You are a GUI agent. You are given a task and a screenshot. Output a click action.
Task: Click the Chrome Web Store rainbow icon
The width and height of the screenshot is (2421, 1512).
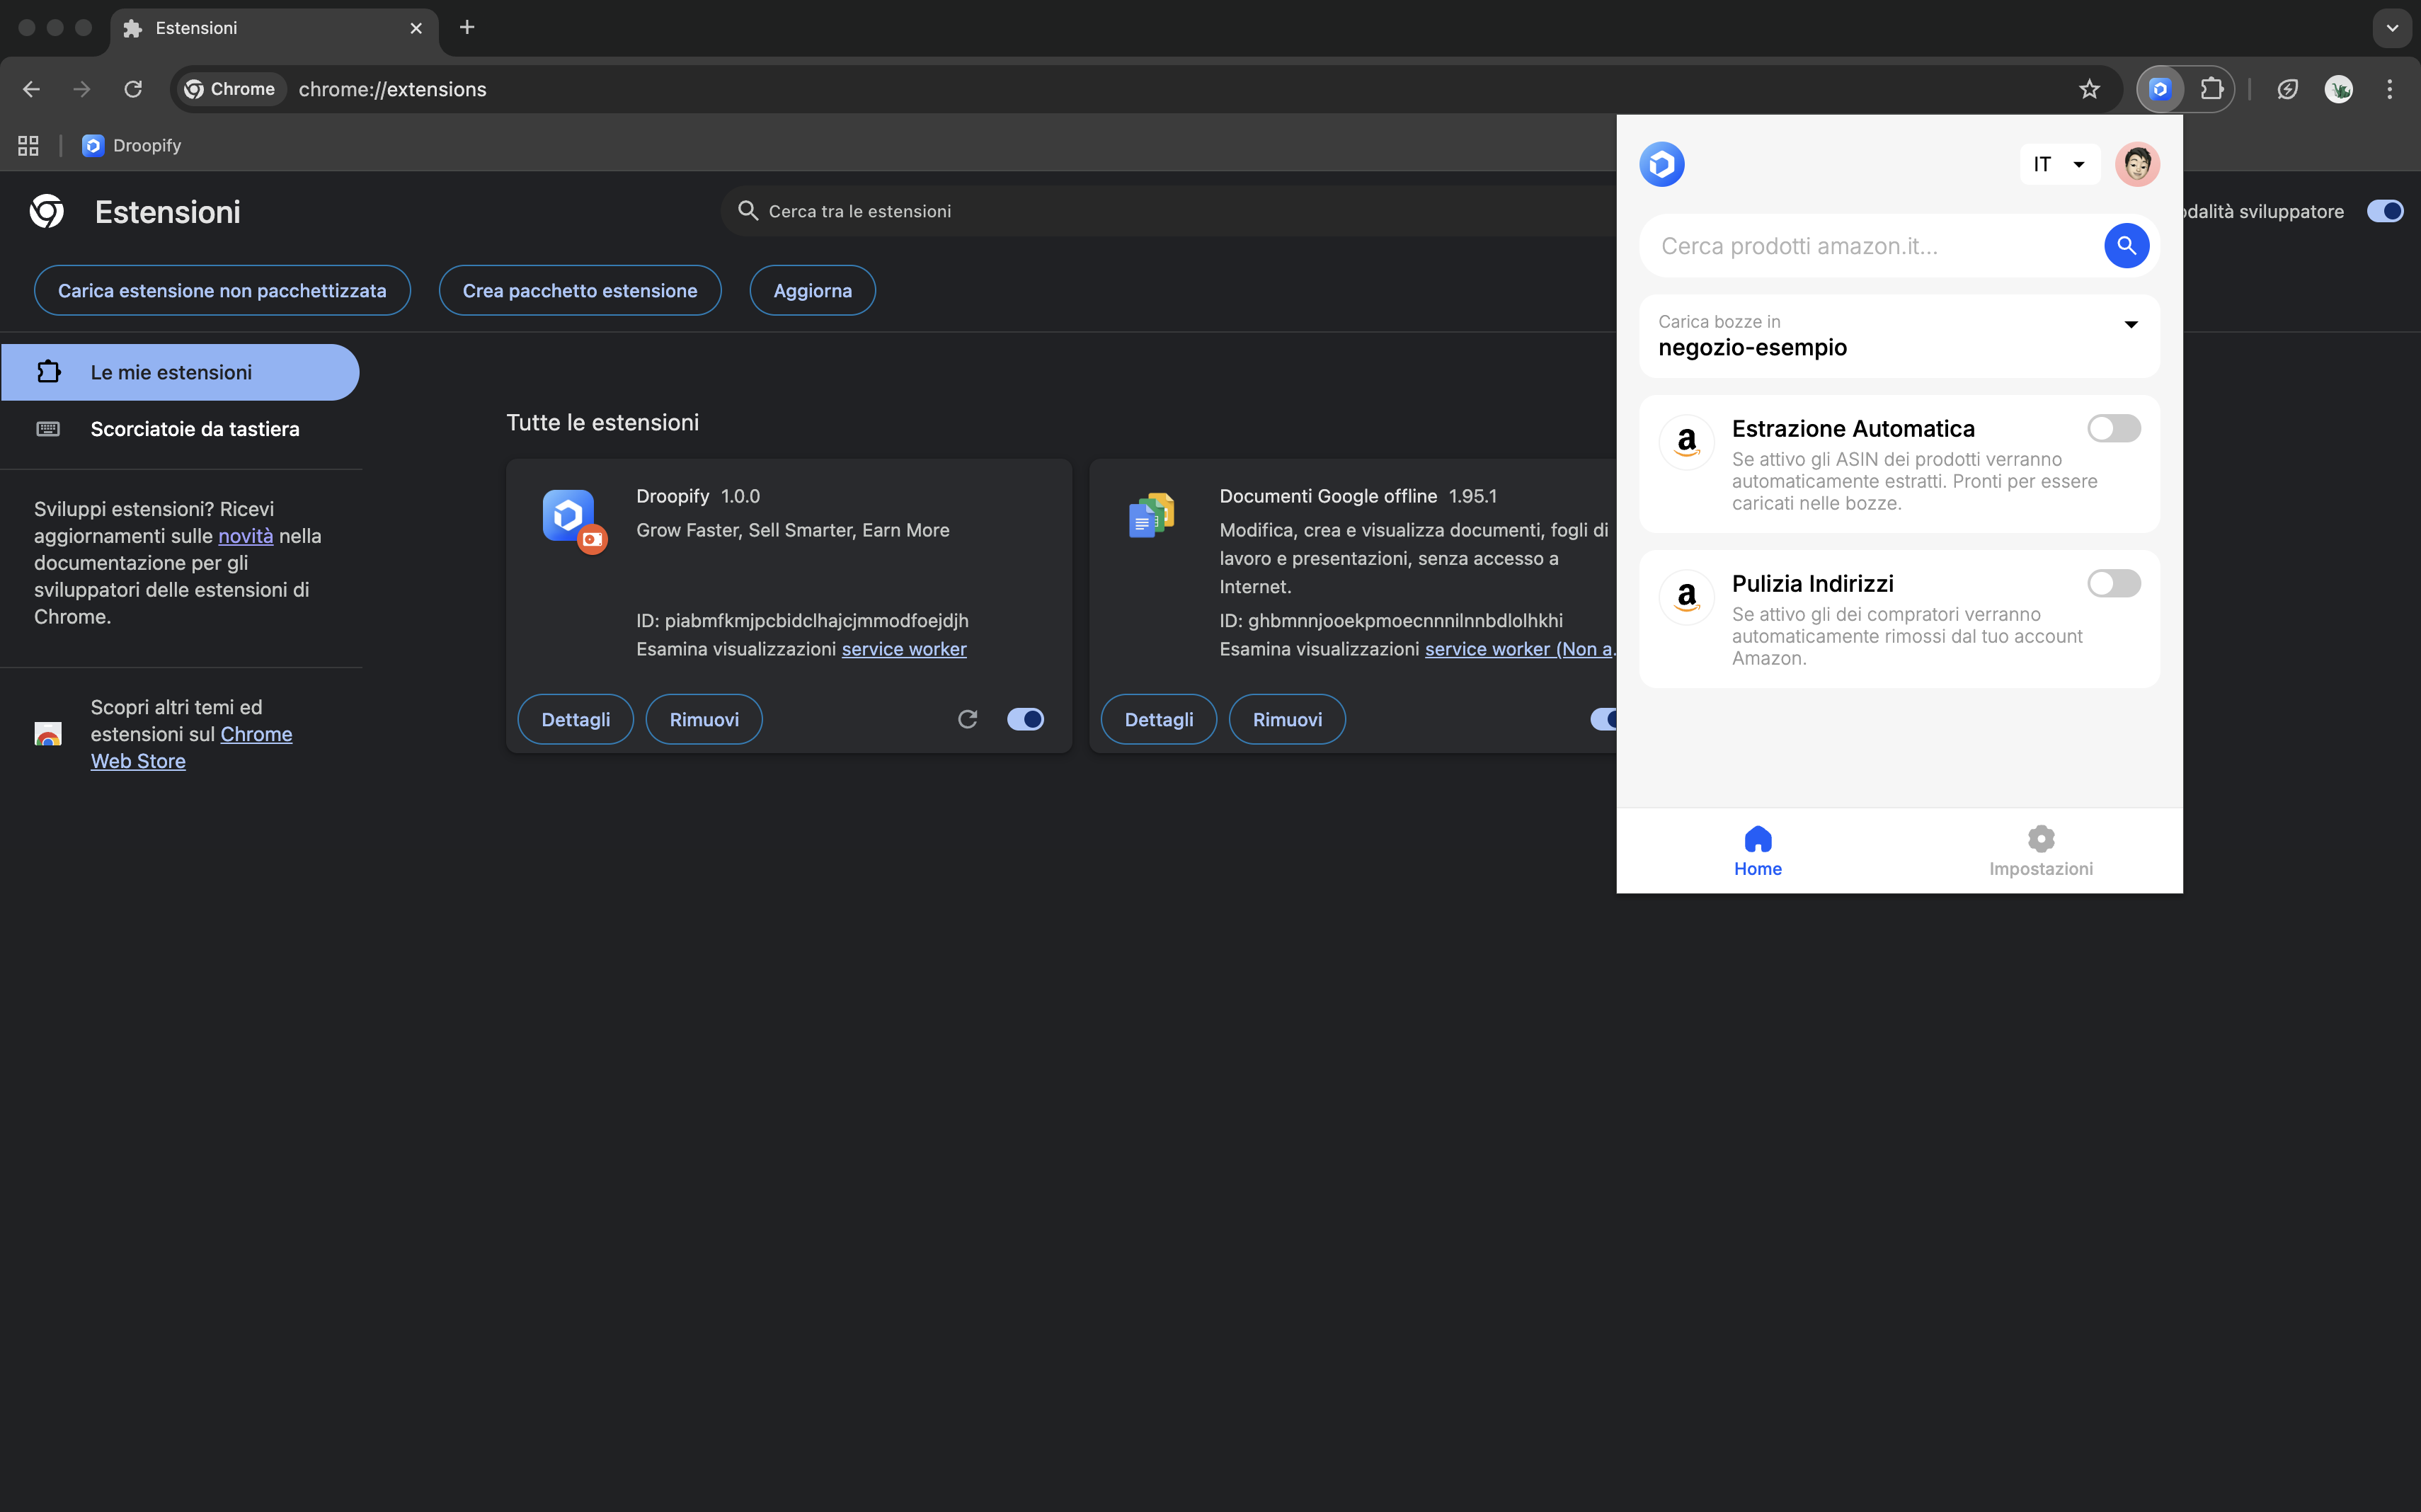(x=48, y=734)
